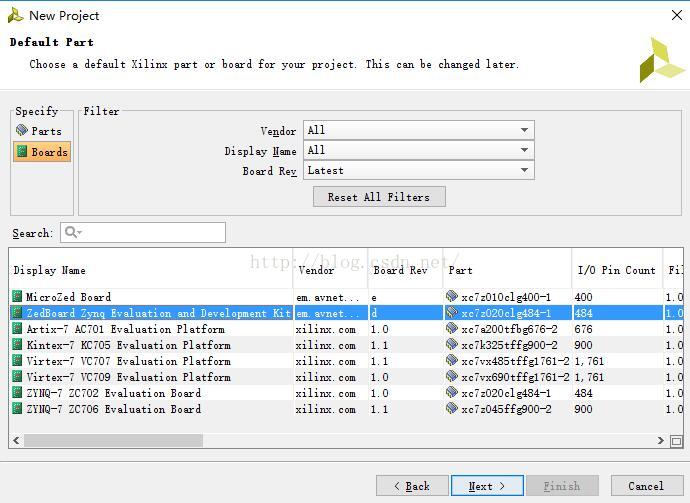
Task: Click the Parts chip icon
Action: tap(22, 130)
